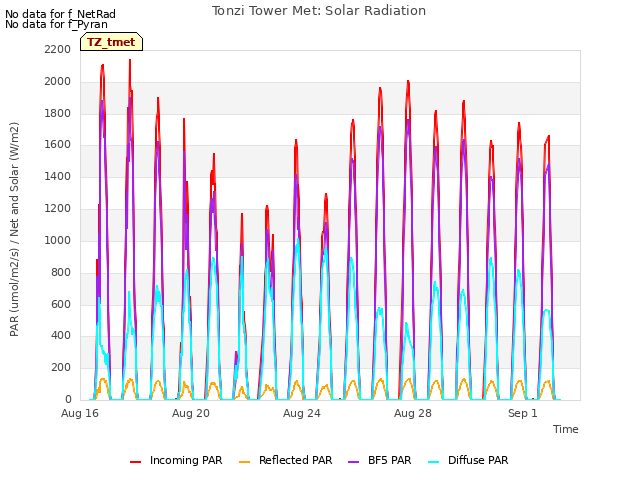Click the vertical PAR / Net and Solar axis title
Viewport: 640px width, 480px height.
14,229
